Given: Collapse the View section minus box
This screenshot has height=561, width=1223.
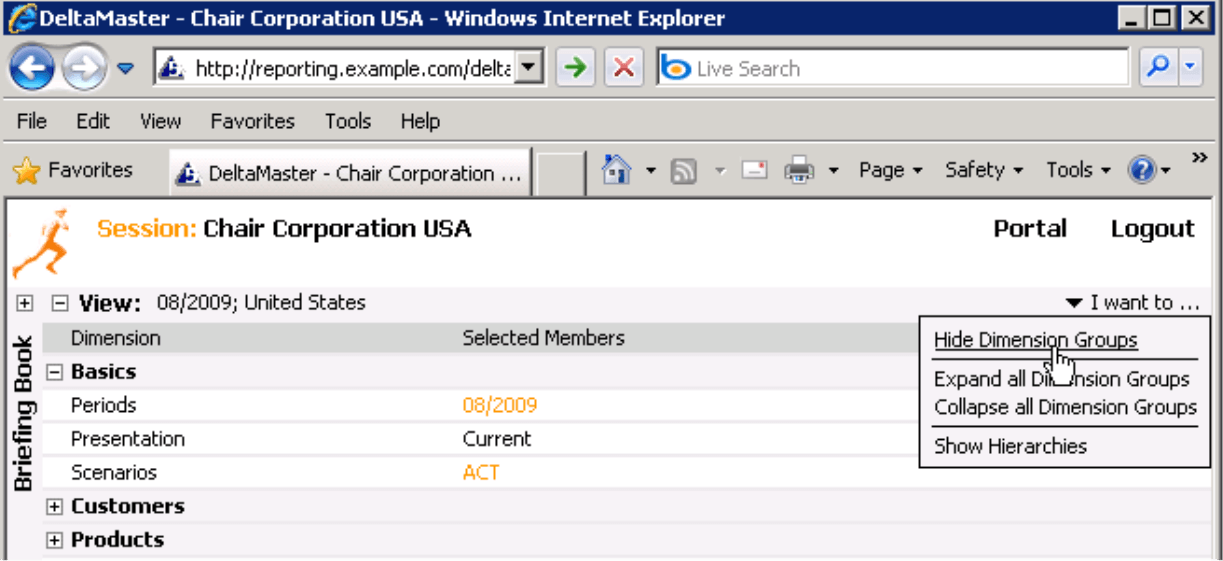Looking at the screenshot, I should pyautogui.click(x=60, y=303).
